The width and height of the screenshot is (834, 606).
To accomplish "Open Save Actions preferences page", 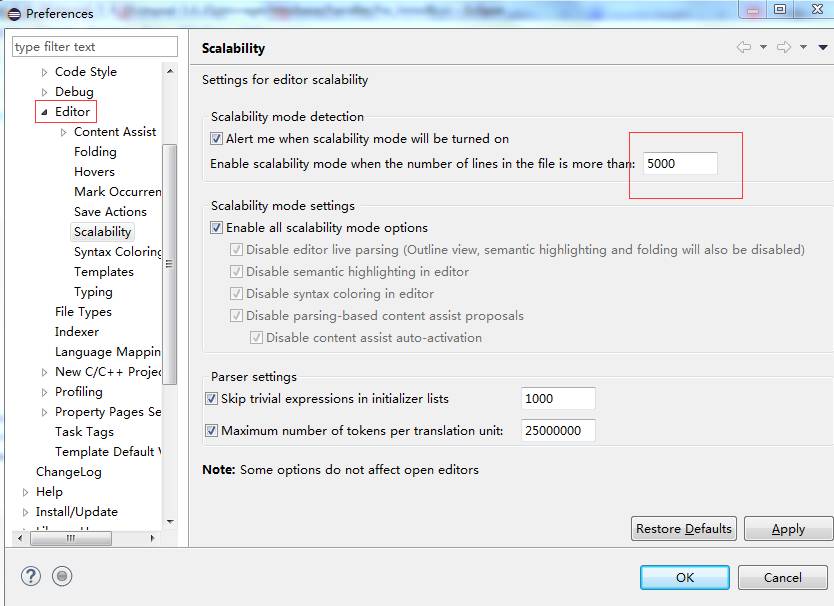I will (x=110, y=212).
